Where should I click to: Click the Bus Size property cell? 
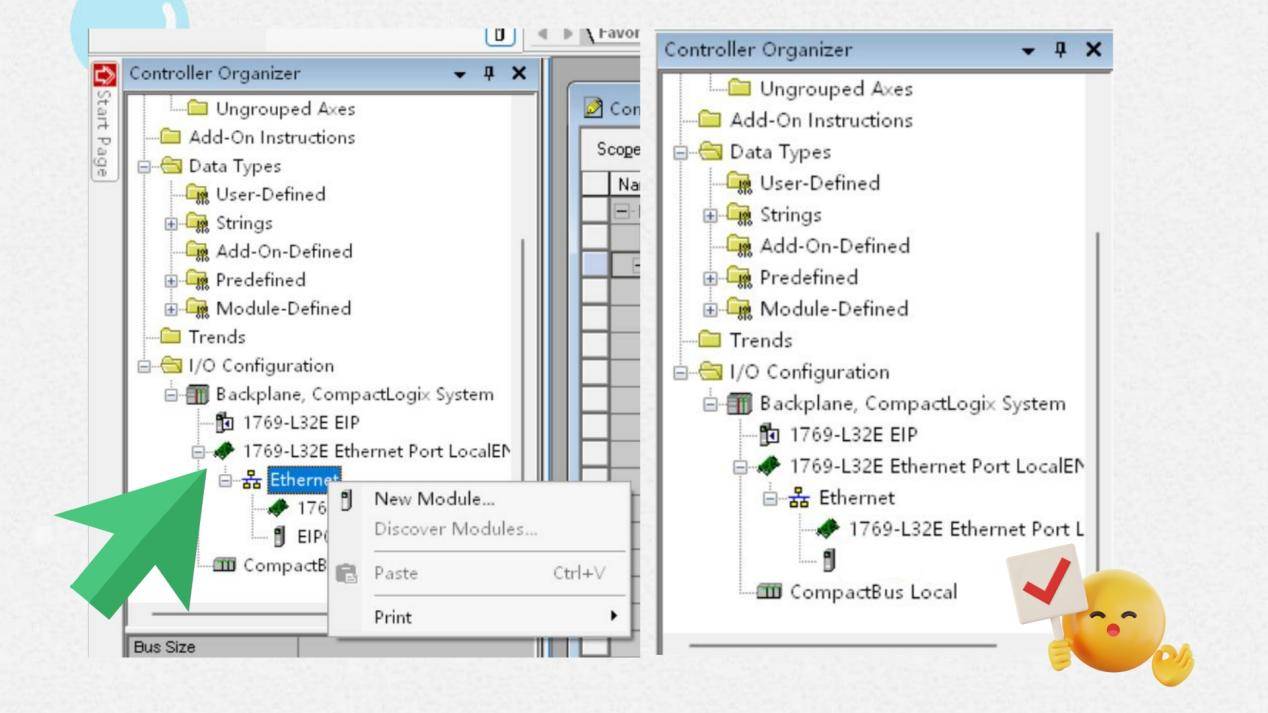(x=212, y=647)
